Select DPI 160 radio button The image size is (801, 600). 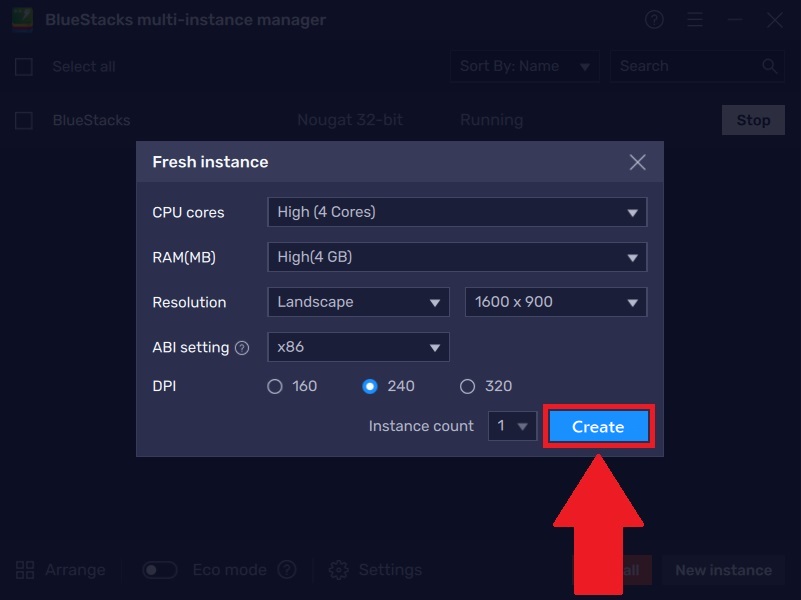click(275, 386)
